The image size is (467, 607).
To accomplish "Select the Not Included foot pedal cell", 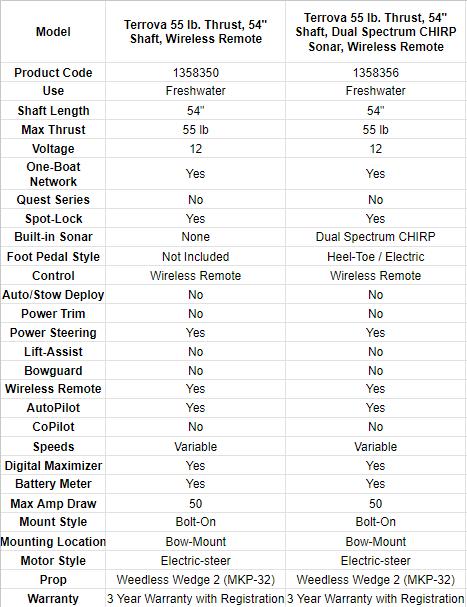I will click(x=196, y=256).
